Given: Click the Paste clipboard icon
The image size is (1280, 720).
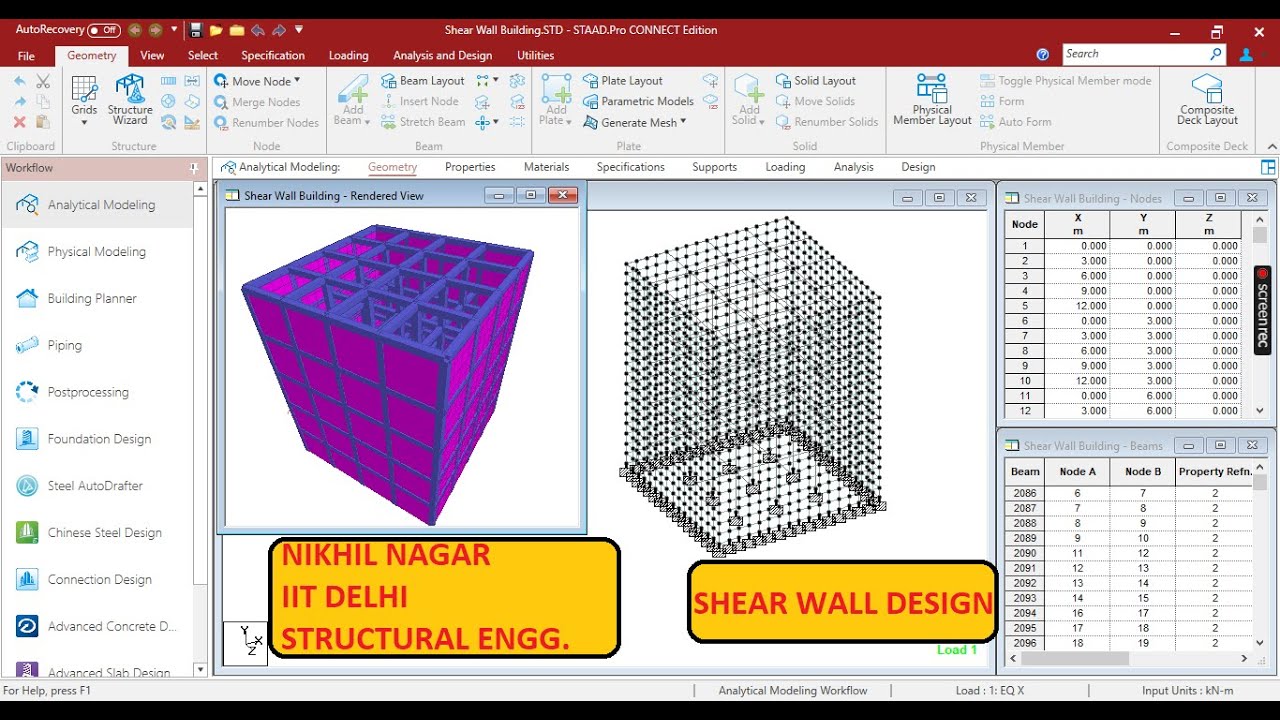Looking at the screenshot, I should pyautogui.click(x=42, y=122).
